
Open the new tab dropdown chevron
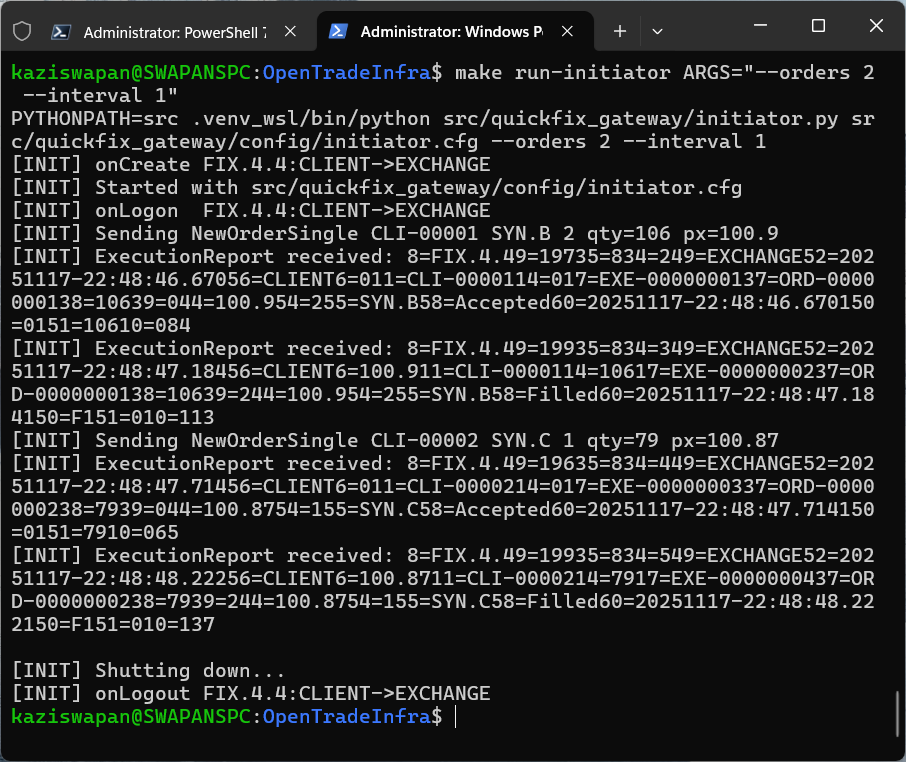click(657, 31)
